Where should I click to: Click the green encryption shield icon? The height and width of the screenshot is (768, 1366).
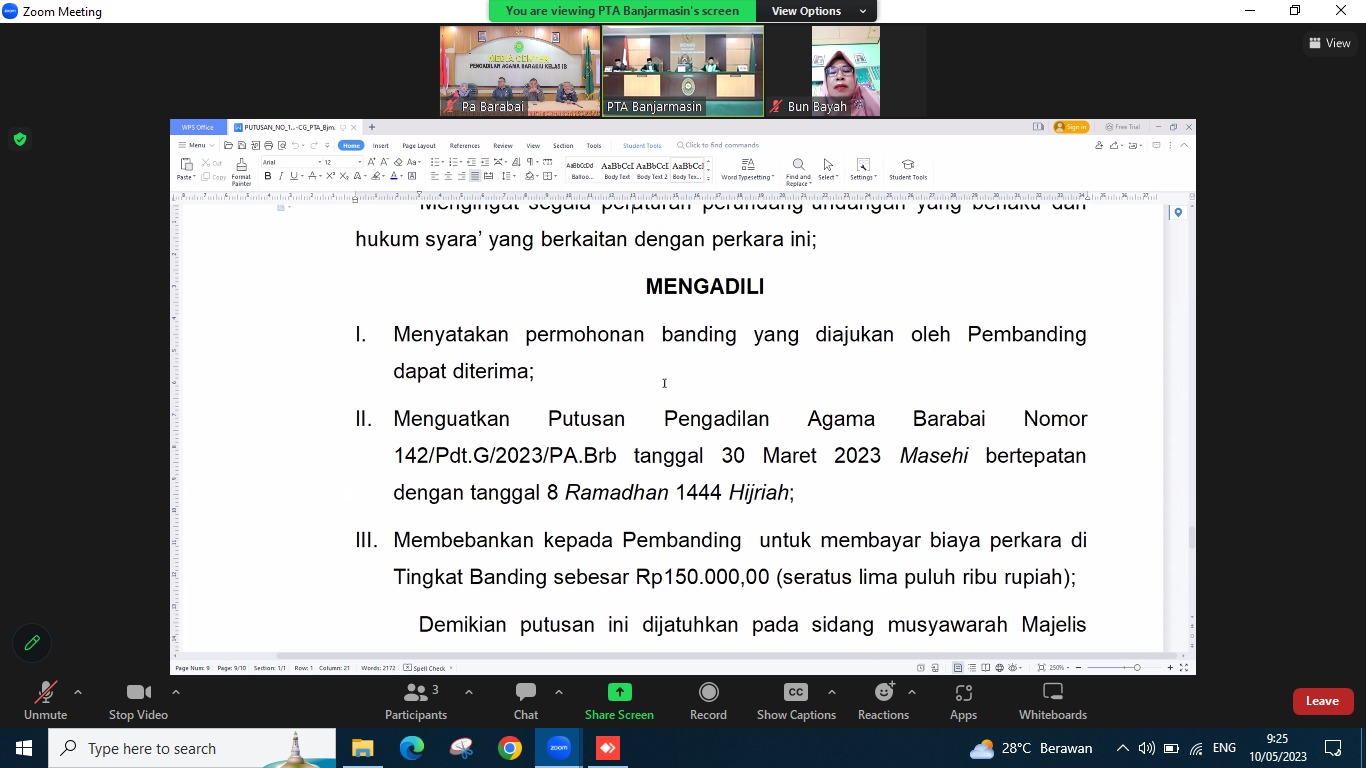pyautogui.click(x=19, y=139)
